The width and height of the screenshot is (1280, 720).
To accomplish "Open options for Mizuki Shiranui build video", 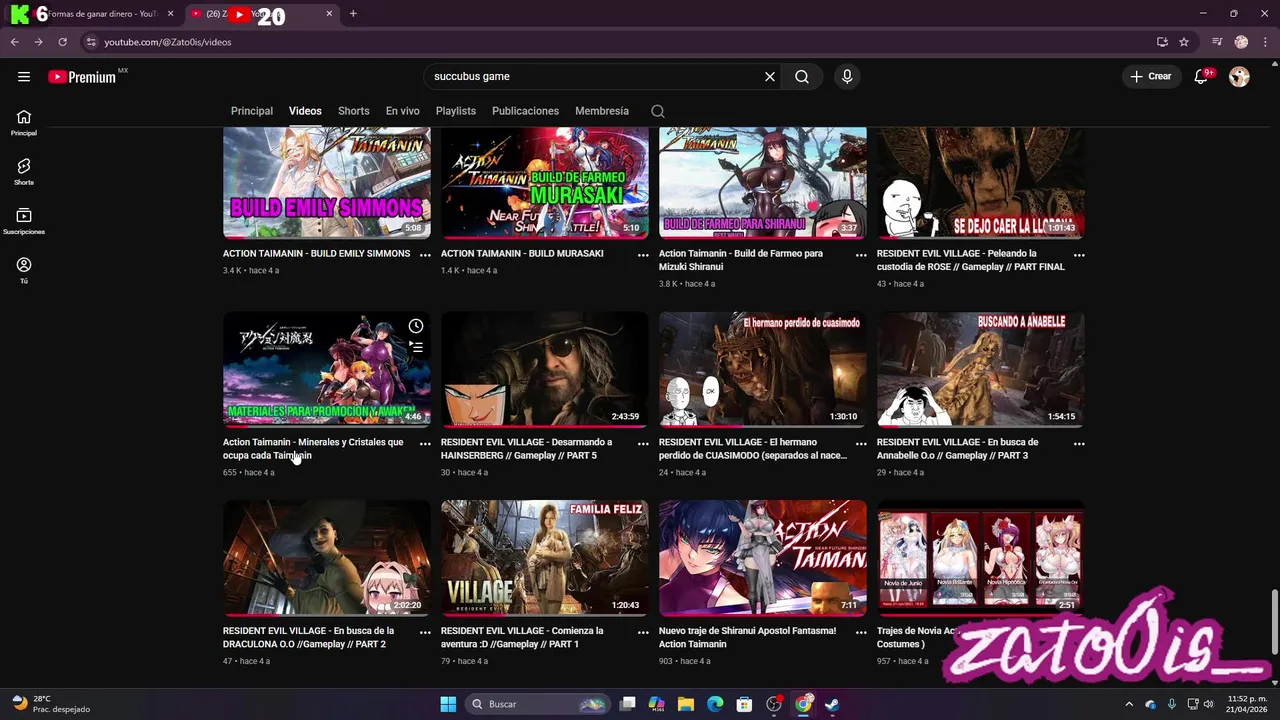I will pos(861,255).
